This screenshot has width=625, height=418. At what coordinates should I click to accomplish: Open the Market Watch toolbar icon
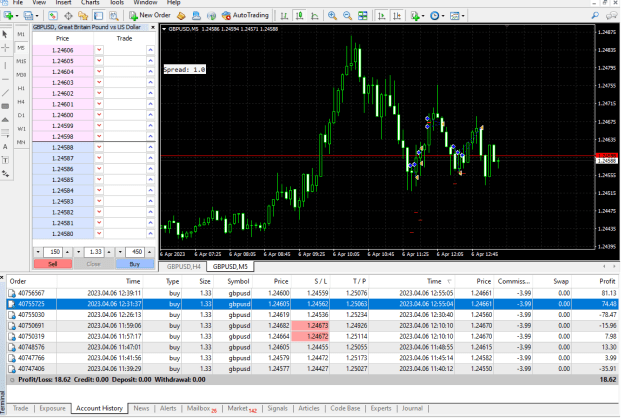click(53, 16)
